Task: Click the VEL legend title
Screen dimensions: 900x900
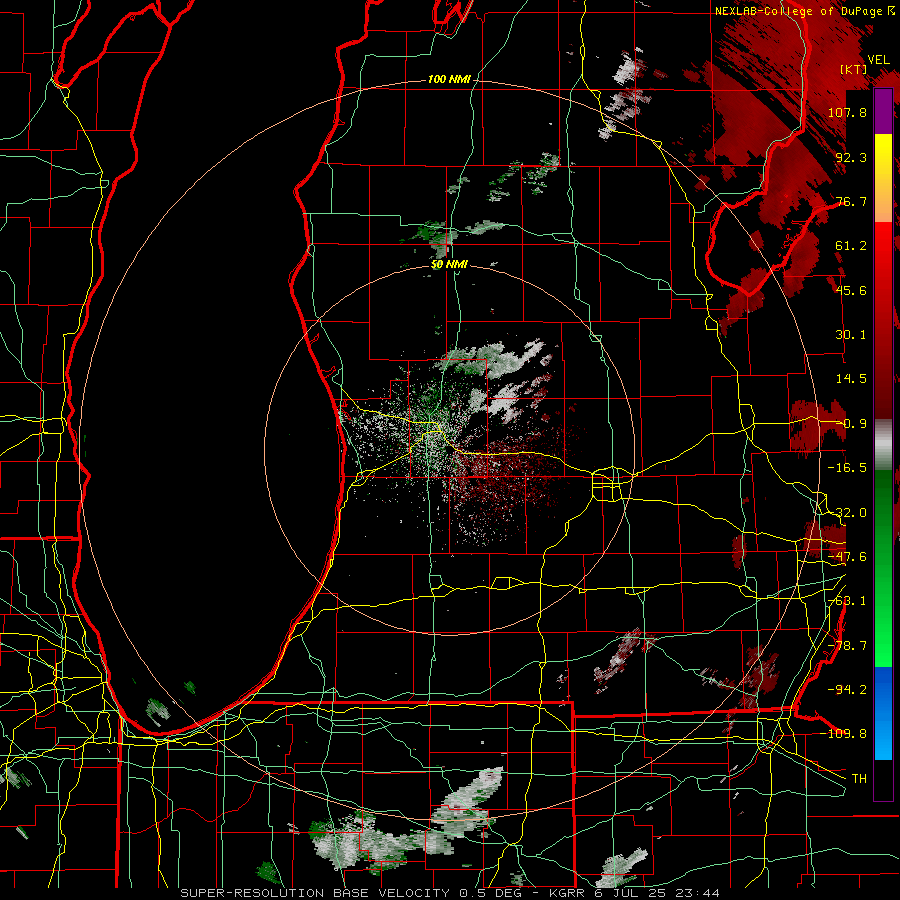Action: click(878, 60)
